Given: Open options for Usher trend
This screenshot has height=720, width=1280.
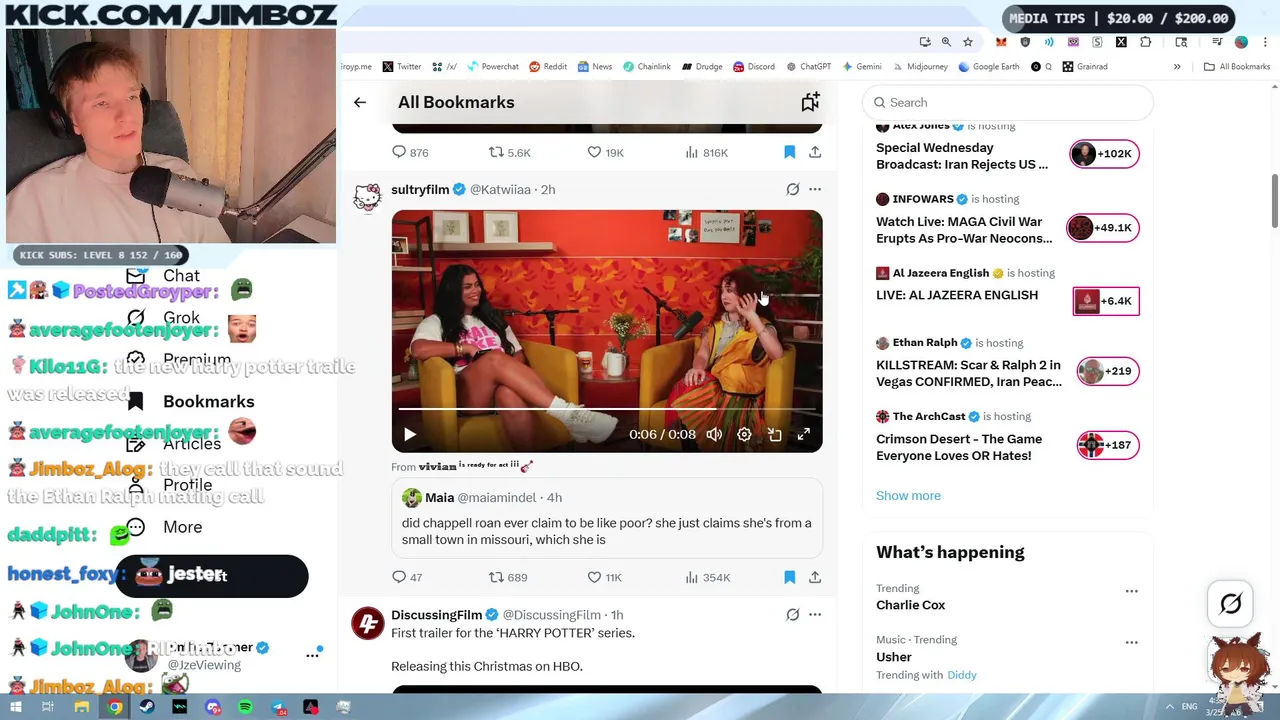Looking at the screenshot, I should [x=1131, y=642].
